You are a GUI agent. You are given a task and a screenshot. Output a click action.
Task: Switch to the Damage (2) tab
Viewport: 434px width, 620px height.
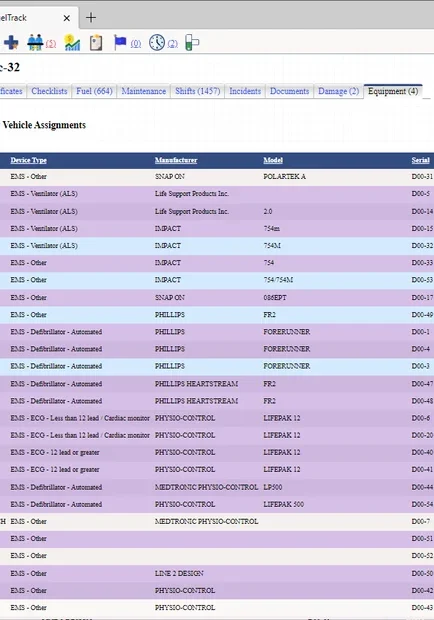tap(338, 91)
